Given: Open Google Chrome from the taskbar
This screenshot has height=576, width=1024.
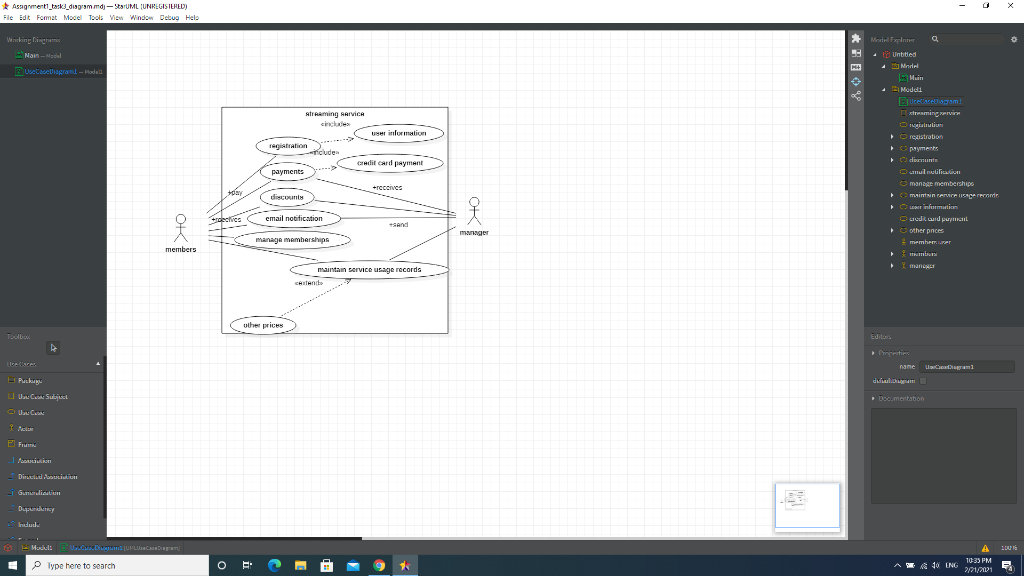Looking at the screenshot, I should click(x=379, y=565).
